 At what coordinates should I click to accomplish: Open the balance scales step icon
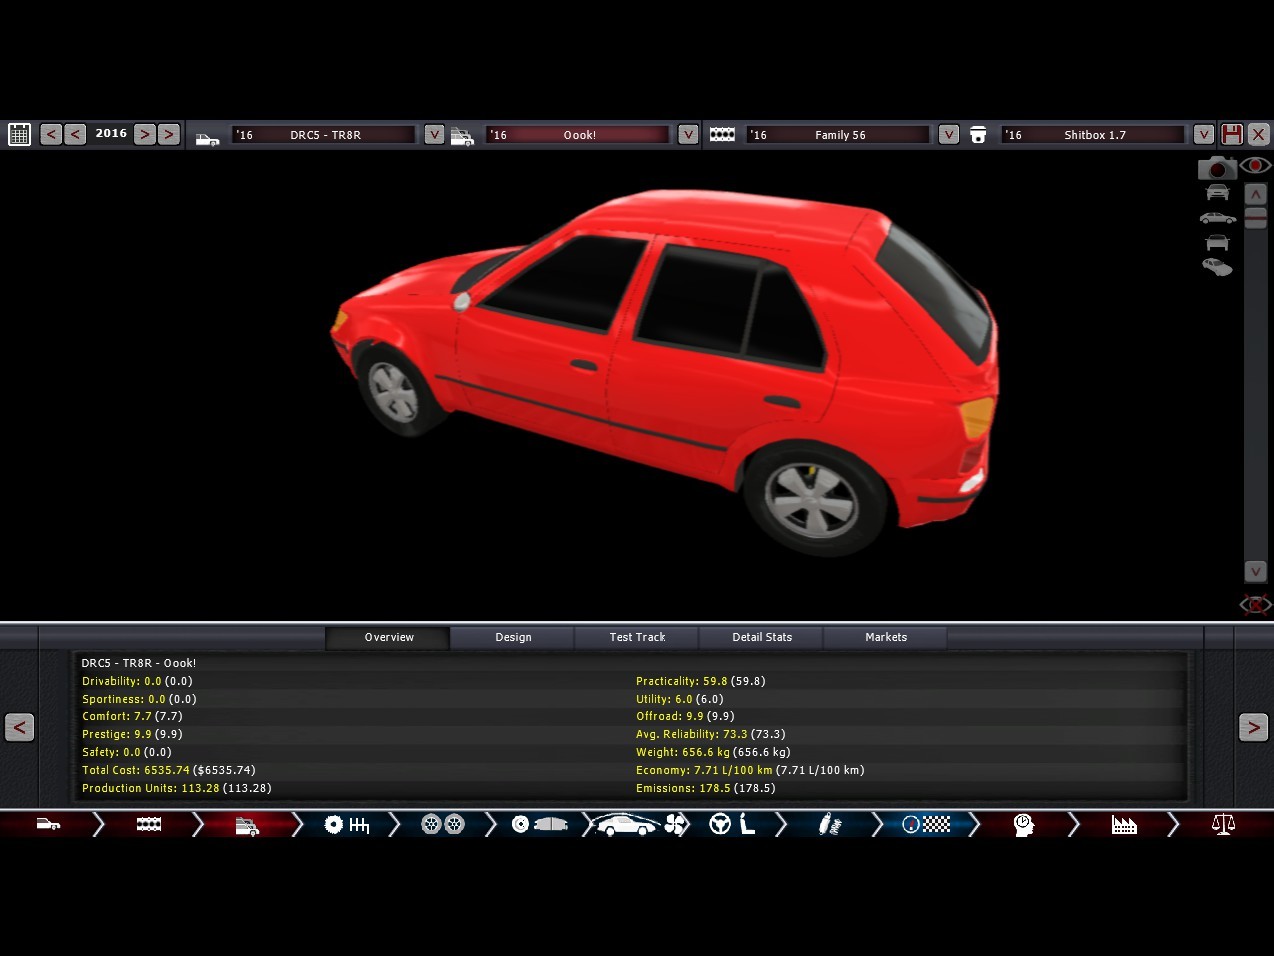click(1223, 825)
